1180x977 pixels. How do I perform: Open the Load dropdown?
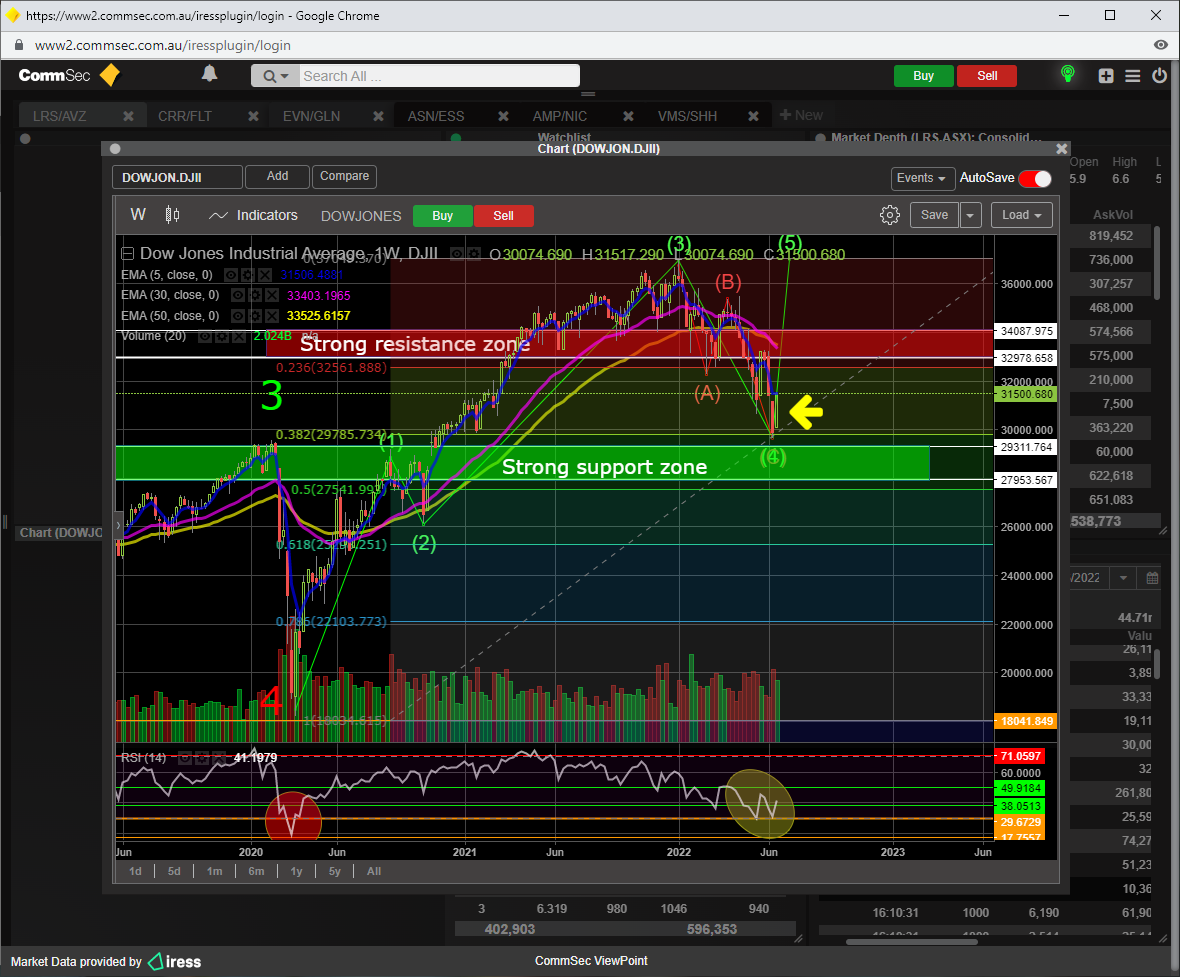[1021, 215]
